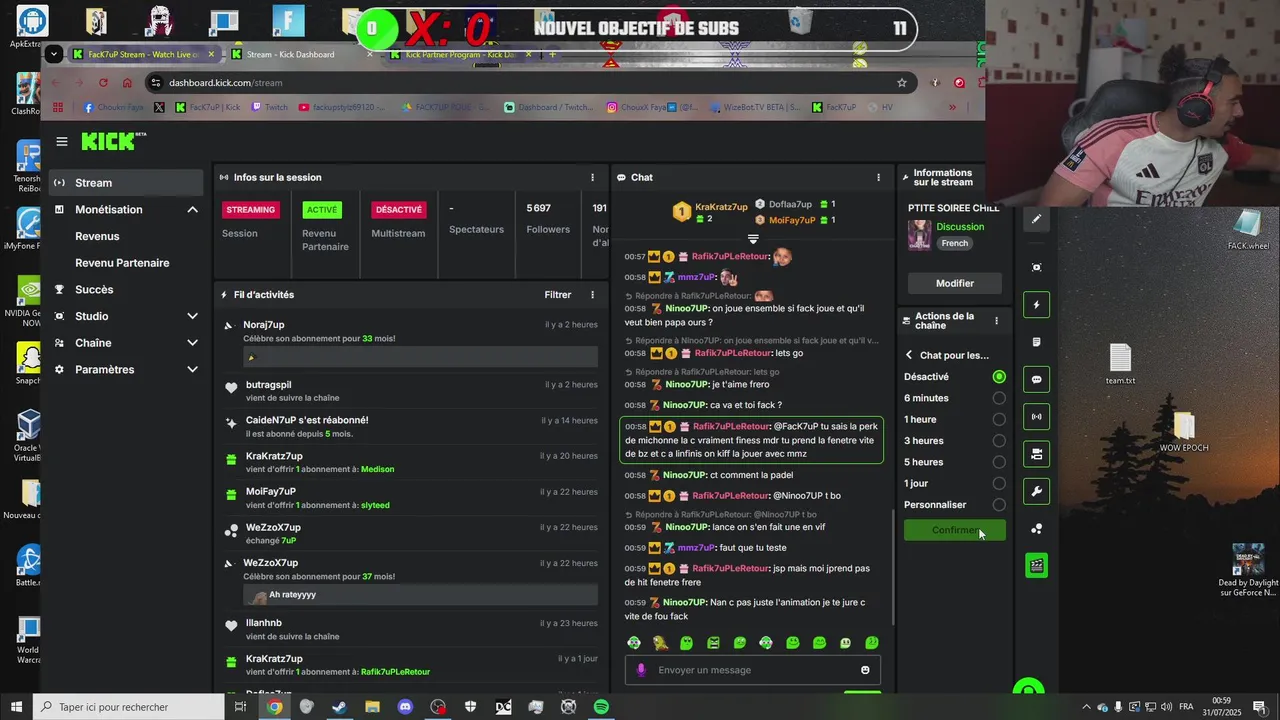Screen dimensions: 1280x720
Task: Click the document page icon in right toolbar
Action: [1036, 342]
